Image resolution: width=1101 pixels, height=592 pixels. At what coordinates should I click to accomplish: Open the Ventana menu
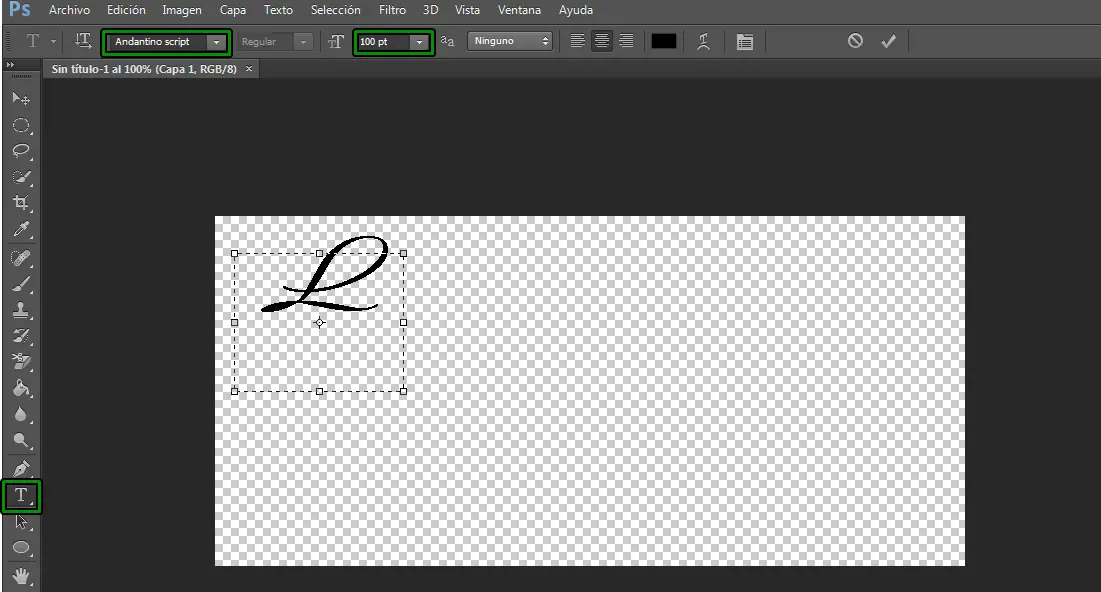click(x=520, y=10)
